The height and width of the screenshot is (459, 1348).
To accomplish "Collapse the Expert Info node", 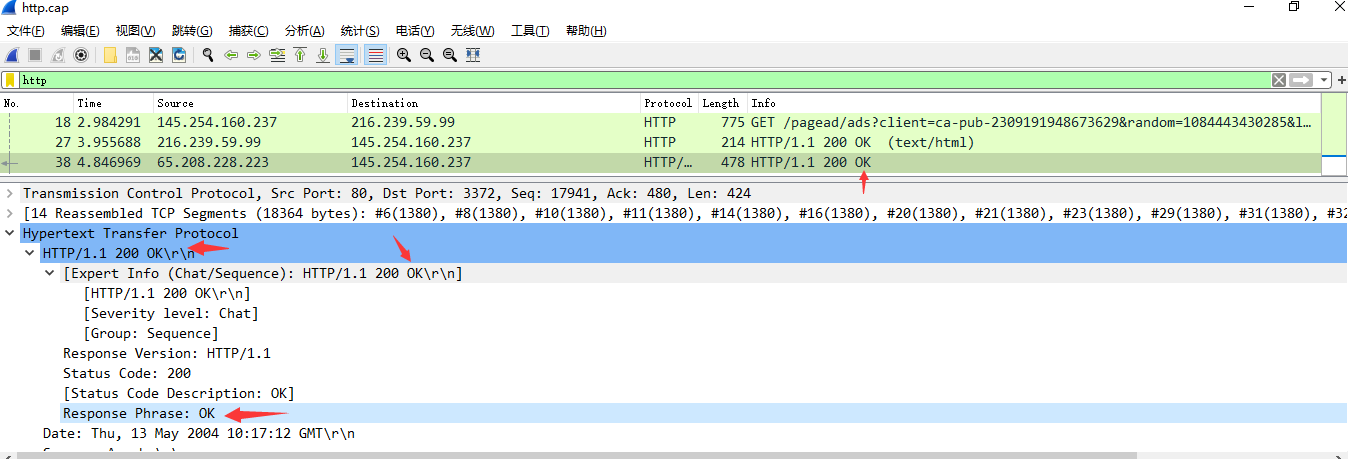I will click(50, 273).
